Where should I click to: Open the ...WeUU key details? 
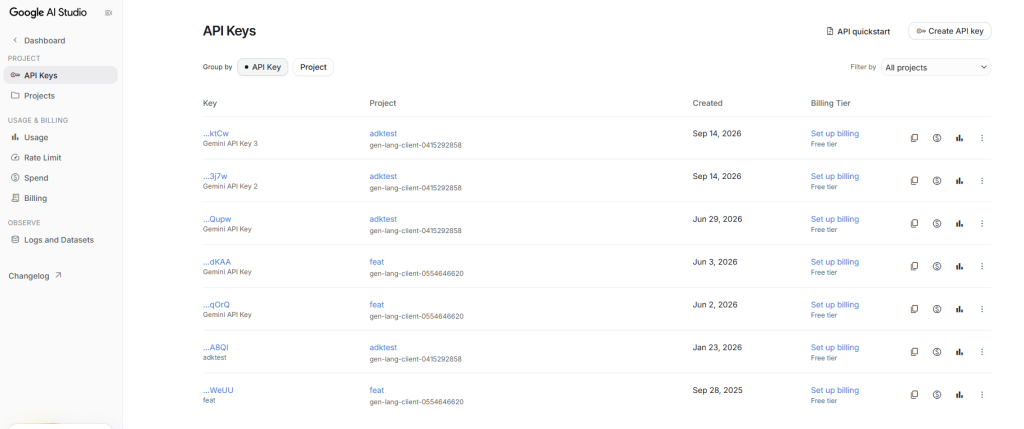[218, 390]
